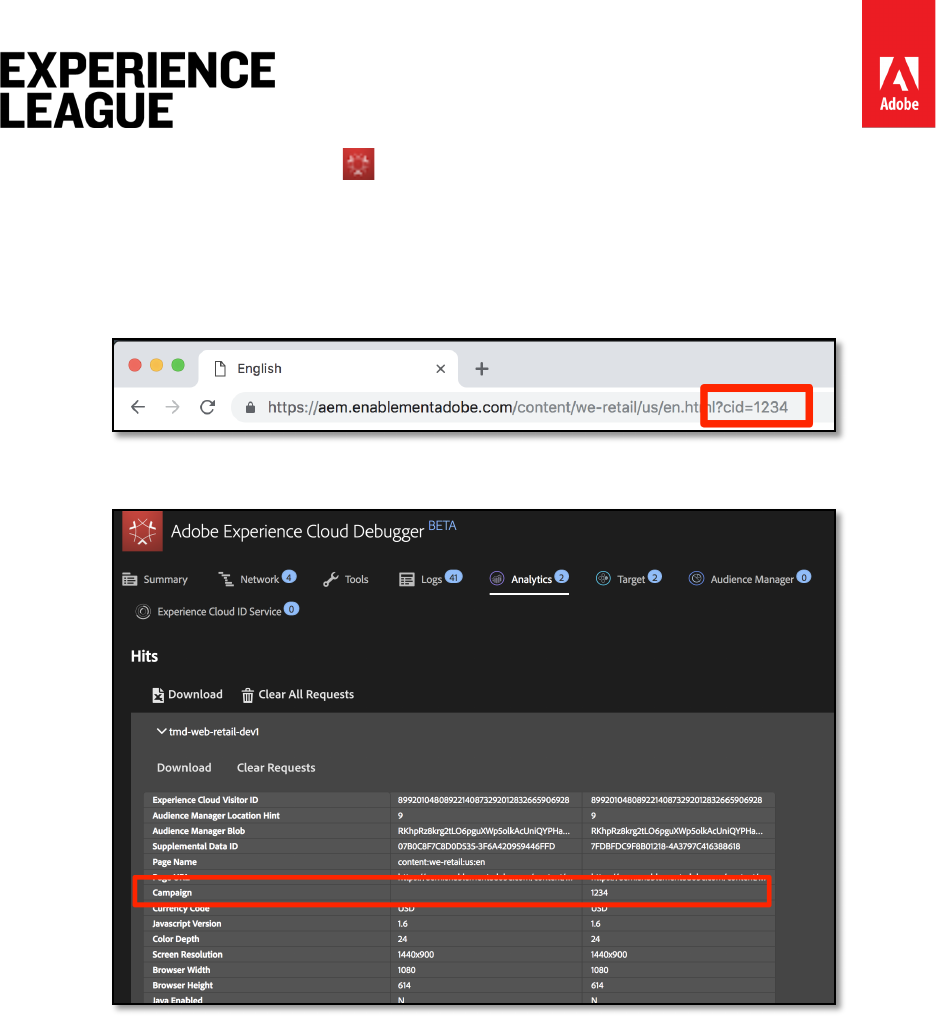Open the Experience Cloud ID Service tab
This screenshot has width=936, height=1018.
tap(217, 611)
